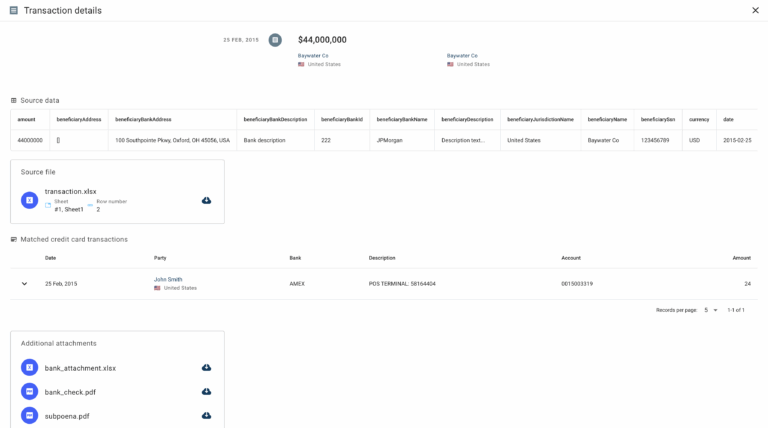768x428 pixels.
Task: Click the beneficiaryBankName column header
Action: 402,119
